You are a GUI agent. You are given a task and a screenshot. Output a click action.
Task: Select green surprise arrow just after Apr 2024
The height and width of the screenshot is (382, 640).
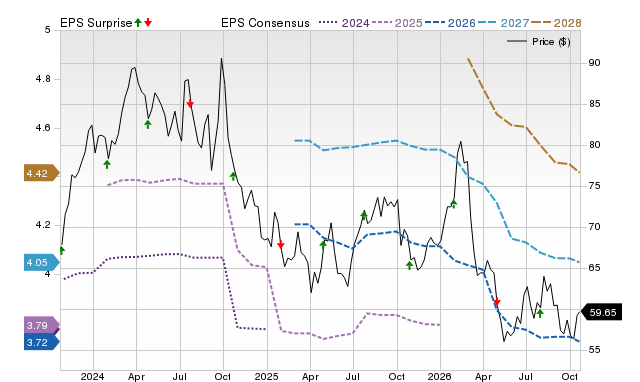[148, 124]
